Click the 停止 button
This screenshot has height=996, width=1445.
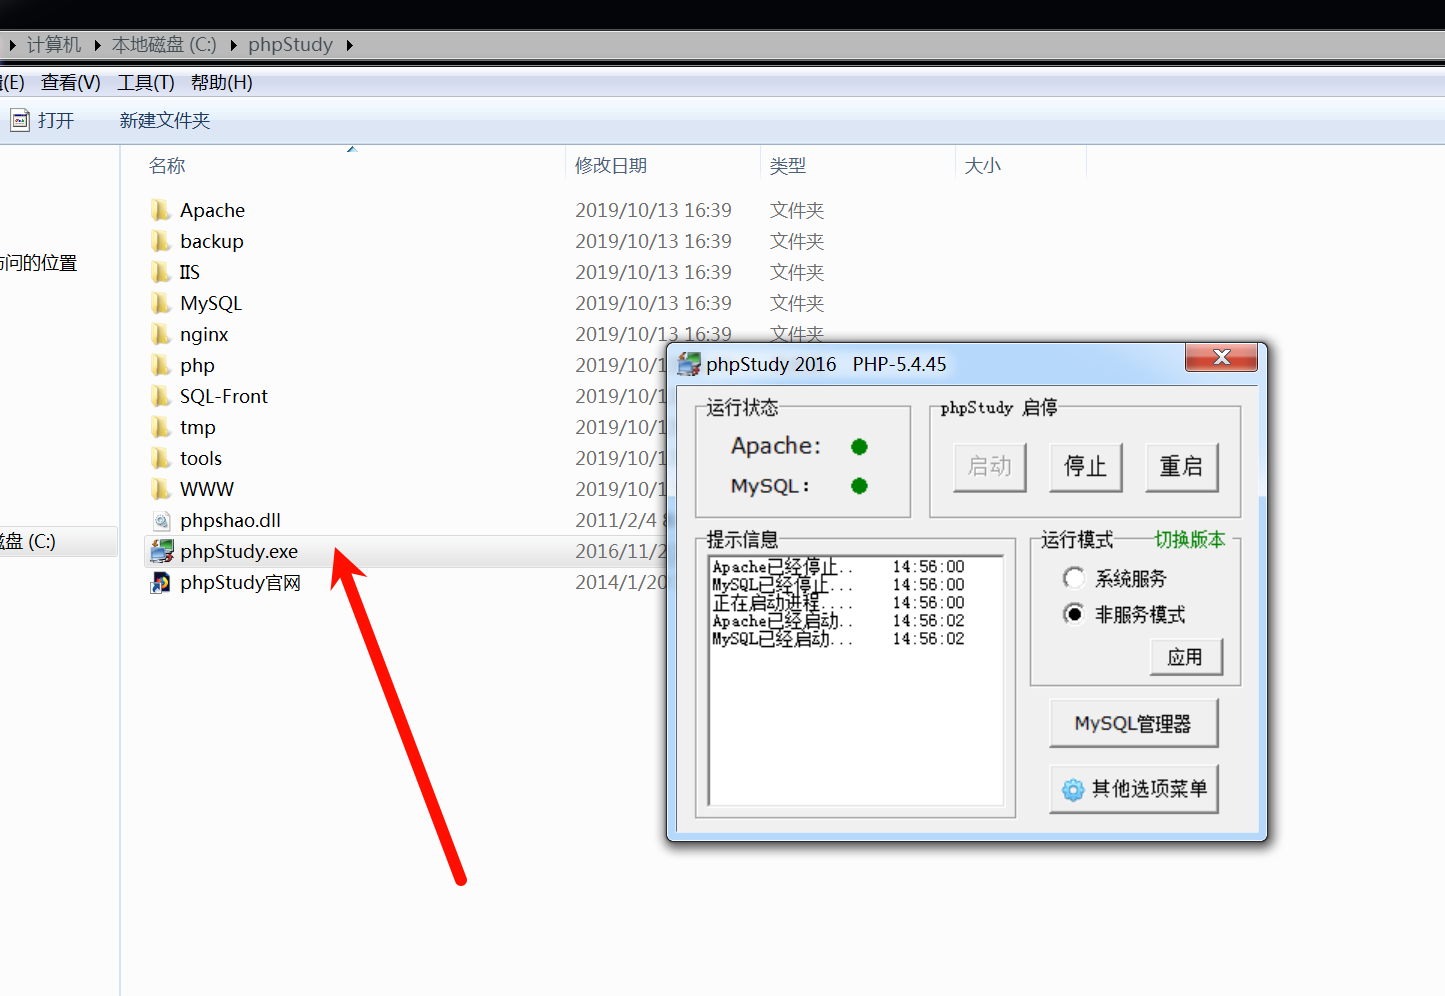[x=1086, y=467]
